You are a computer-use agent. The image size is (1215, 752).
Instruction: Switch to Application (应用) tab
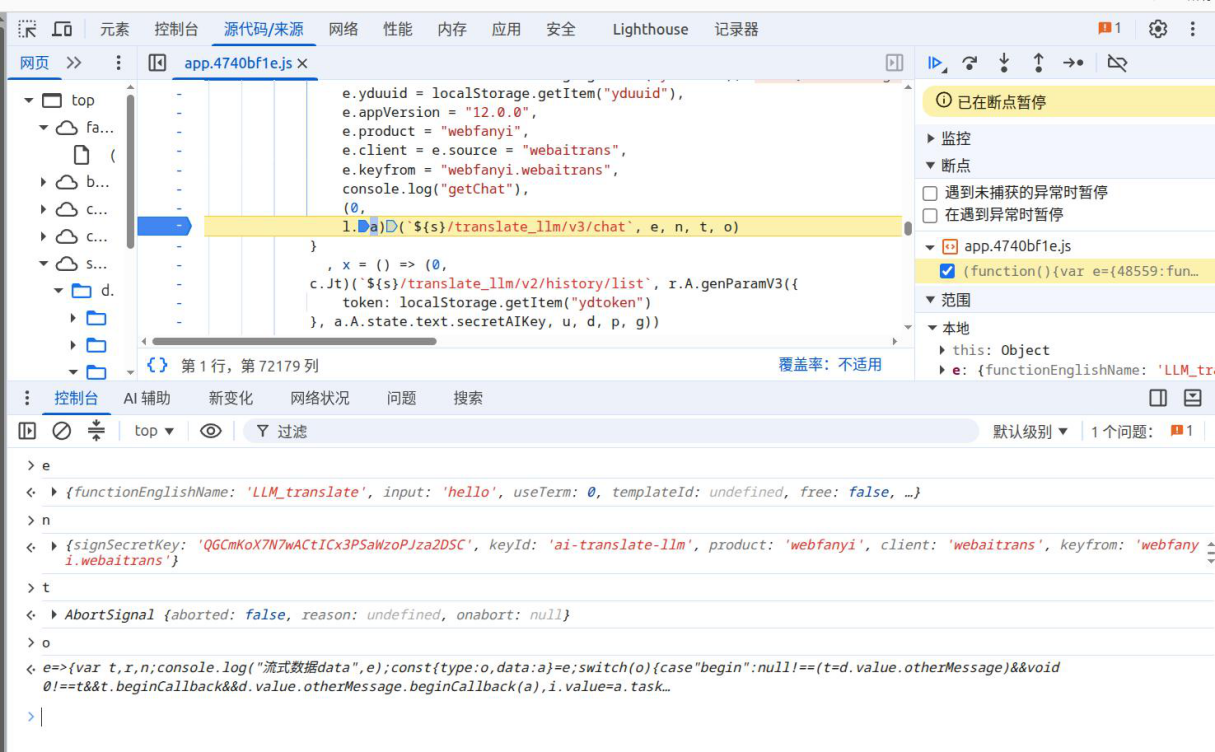[x=506, y=29]
